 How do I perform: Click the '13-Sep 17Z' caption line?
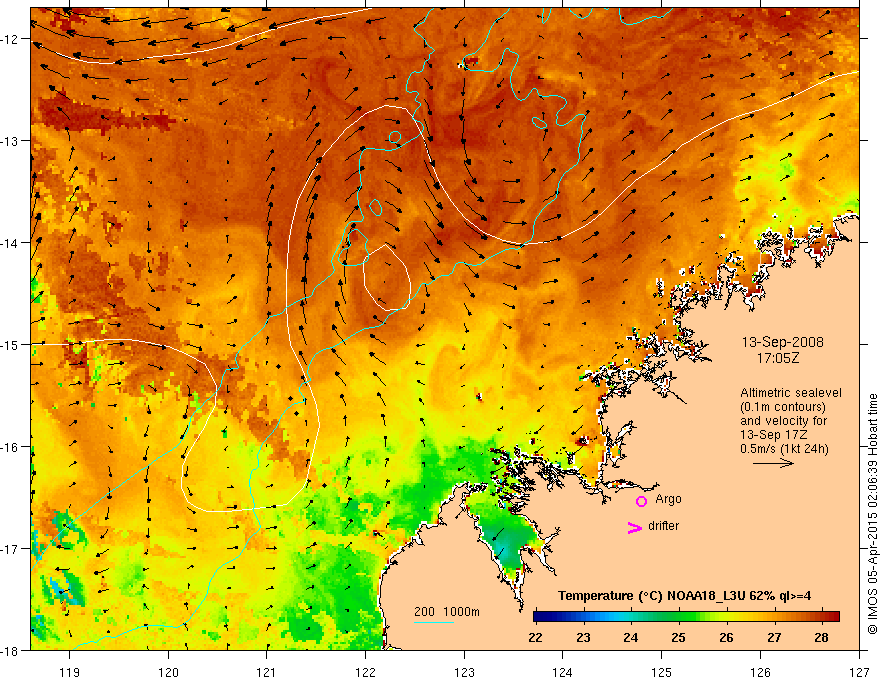(772, 435)
